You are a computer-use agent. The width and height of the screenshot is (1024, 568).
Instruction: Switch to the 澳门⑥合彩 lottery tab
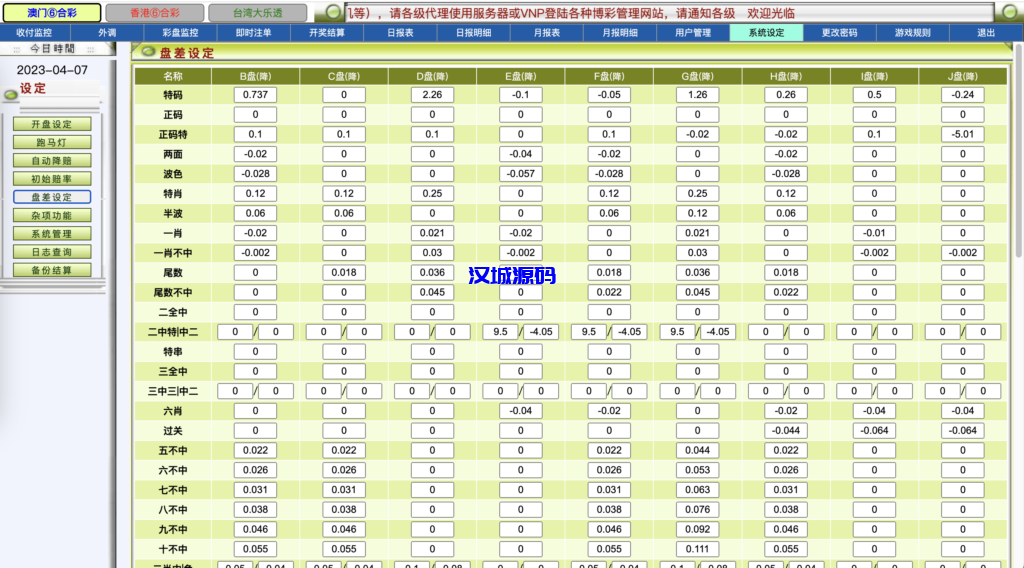[44, 13]
